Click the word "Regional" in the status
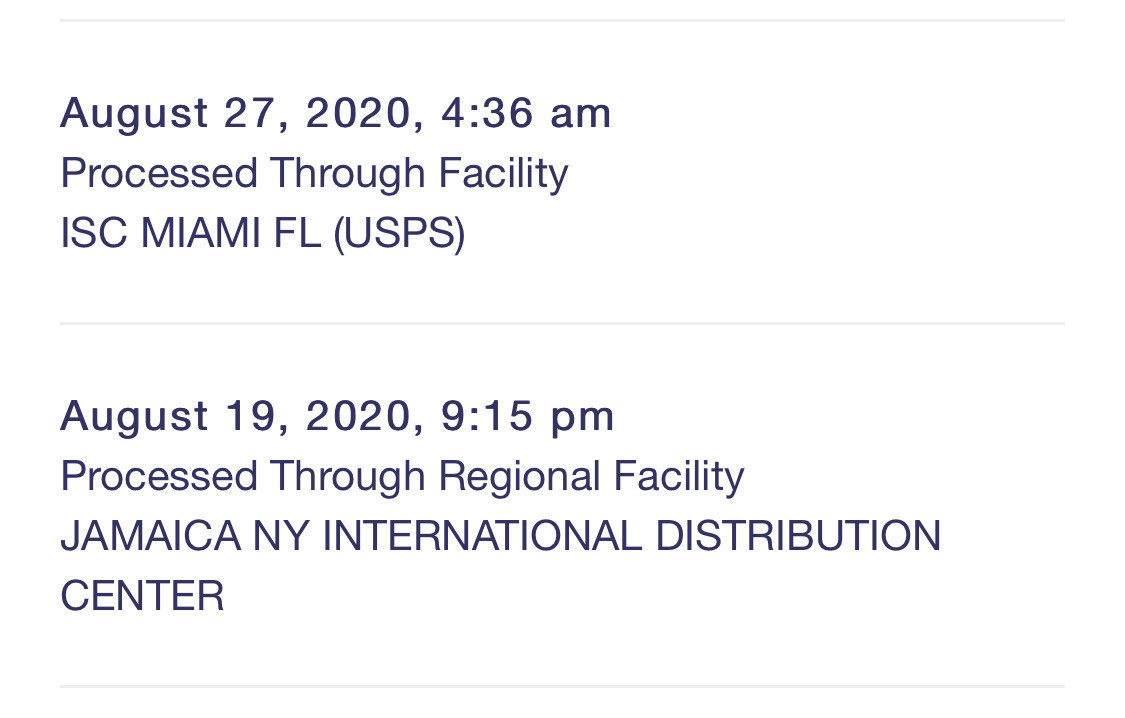The height and width of the screenshot is (718, 1125). 519,476
